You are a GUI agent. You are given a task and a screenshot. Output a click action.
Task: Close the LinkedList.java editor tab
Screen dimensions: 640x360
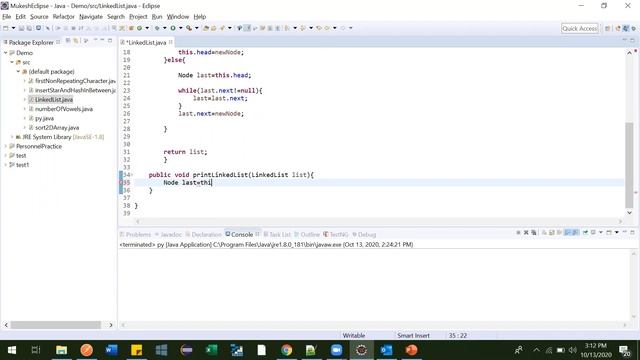pyautogui.click(x=171, y=42)
